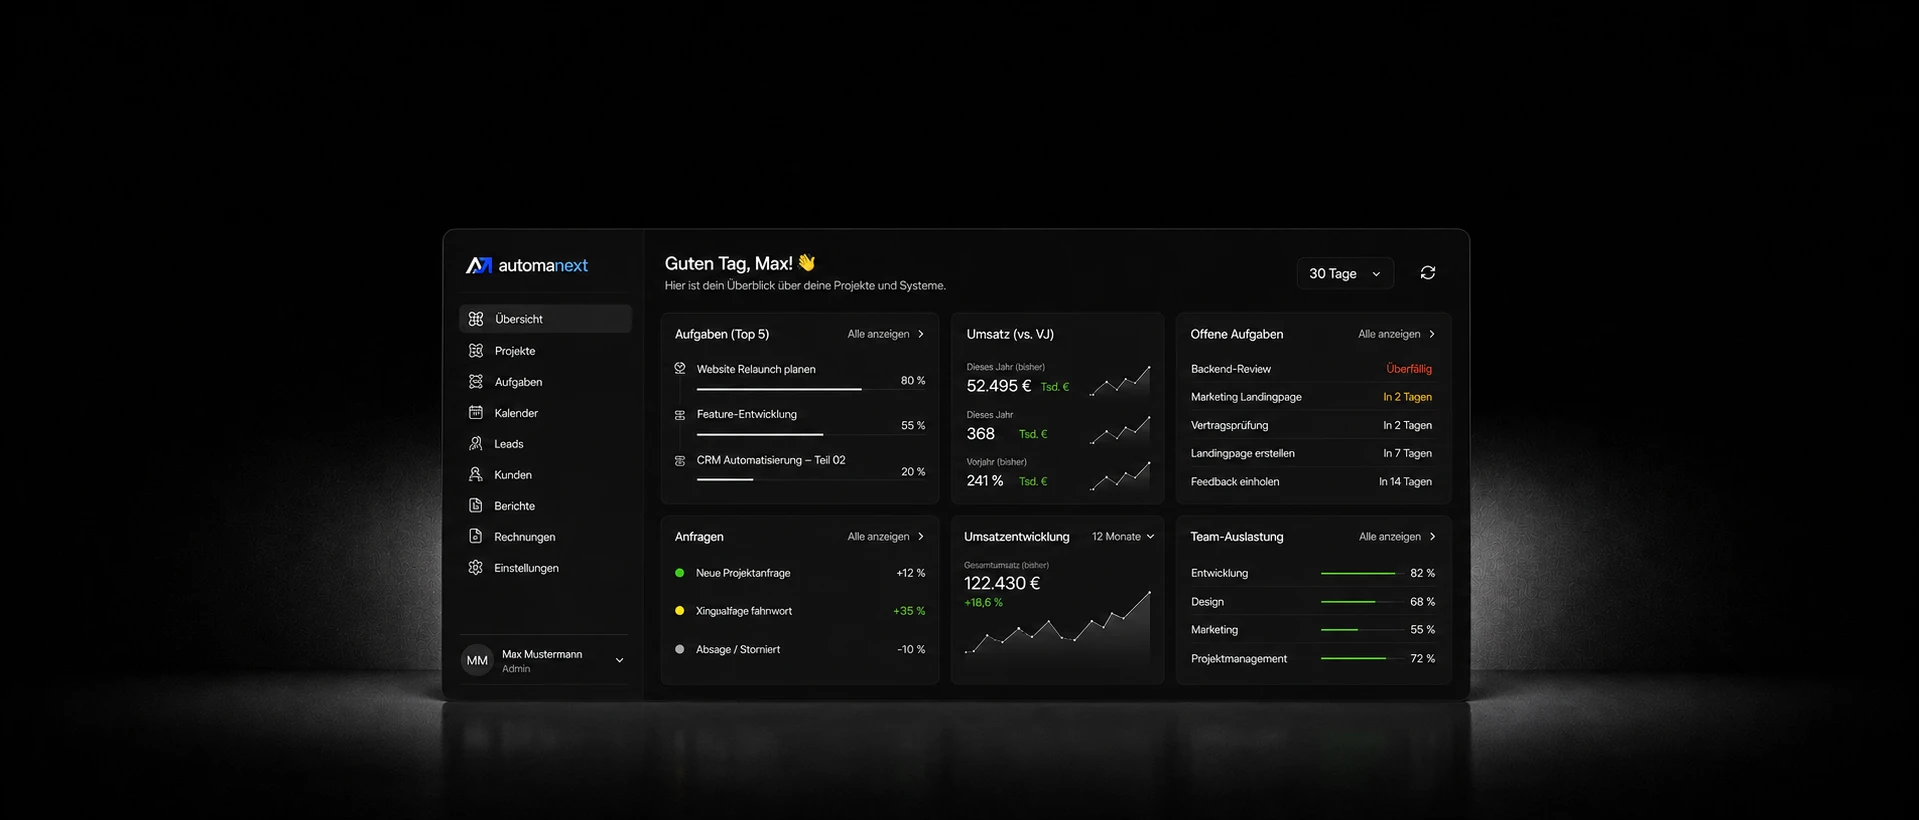Screen dimensions: 1919x820
Task: Click the Berichte document icon
Action: [476, 505]
